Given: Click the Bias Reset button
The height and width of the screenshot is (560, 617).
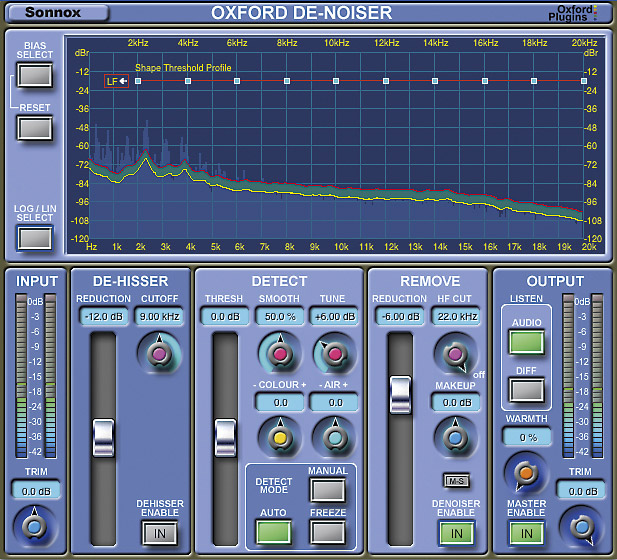Looking at the screenshot, I should coord(35,128).
